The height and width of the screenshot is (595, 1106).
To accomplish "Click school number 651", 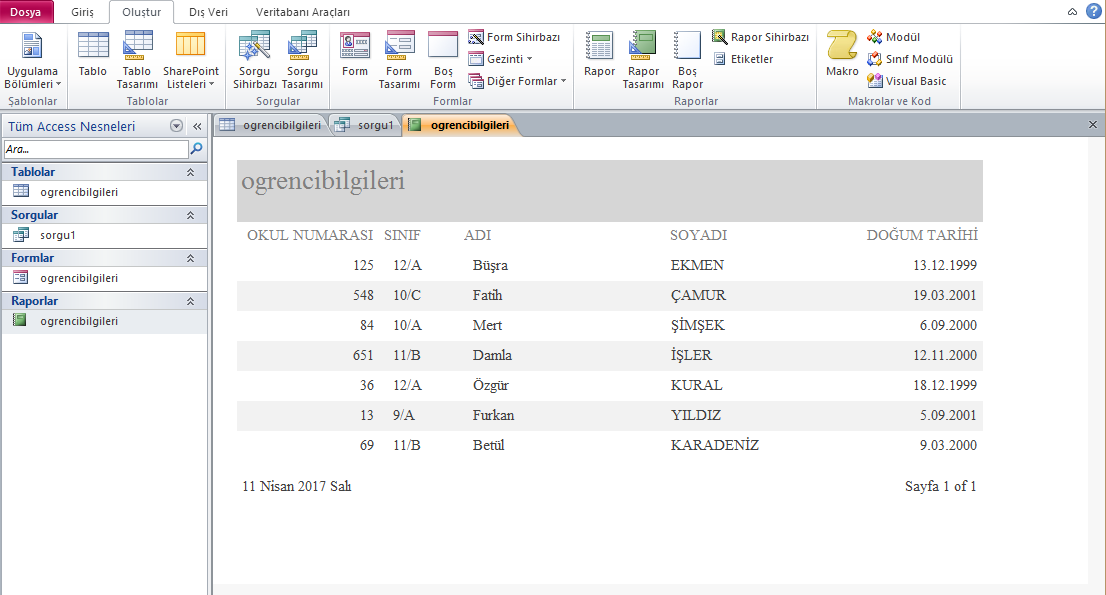I will point(363,355).
